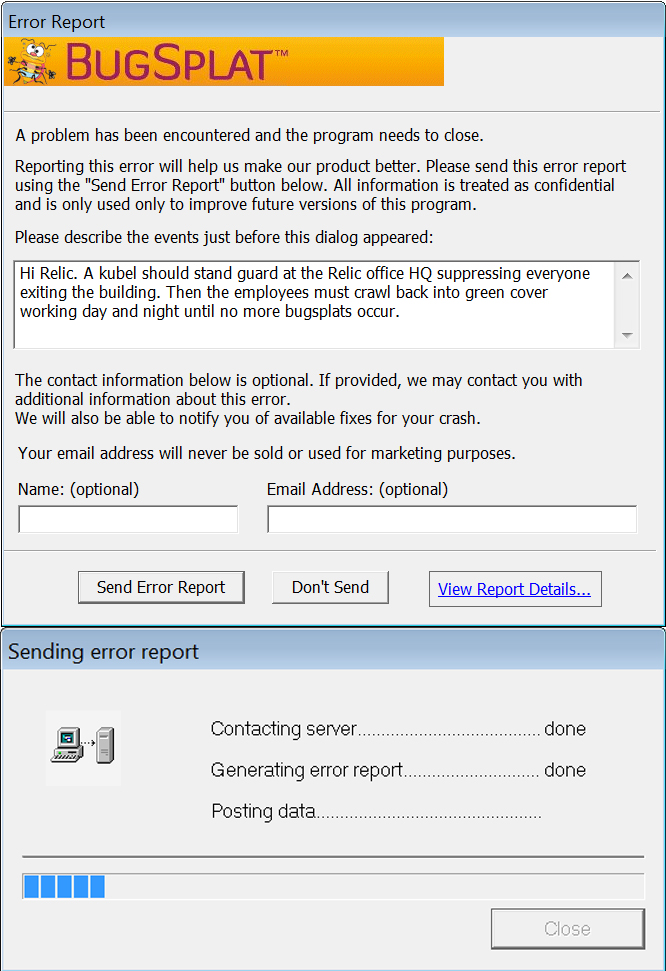Viewport: 666px width, 971px height.
Task: Click the Name optional input field
Action: click(128, 519)
